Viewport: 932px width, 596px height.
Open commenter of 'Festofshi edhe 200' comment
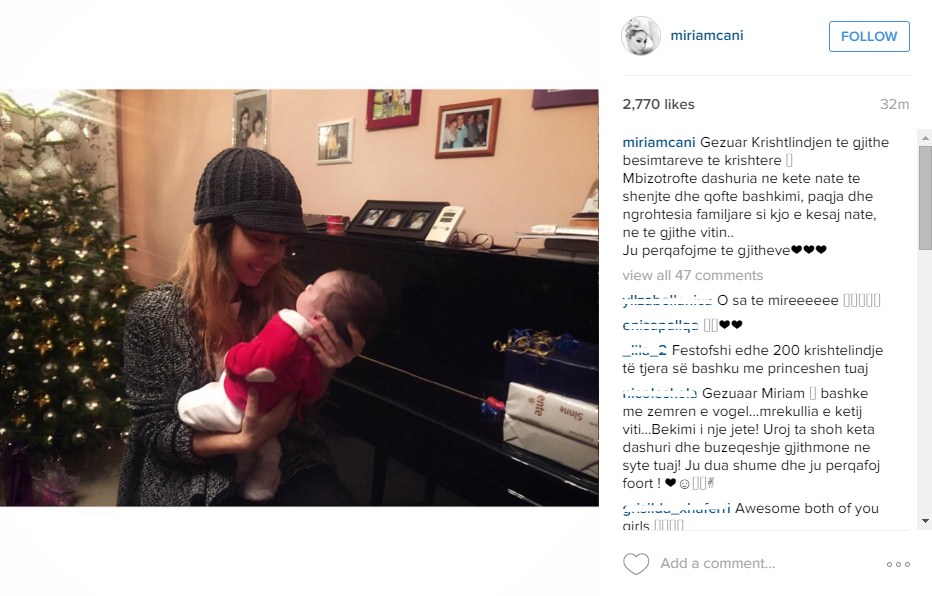tap(644, 351)
